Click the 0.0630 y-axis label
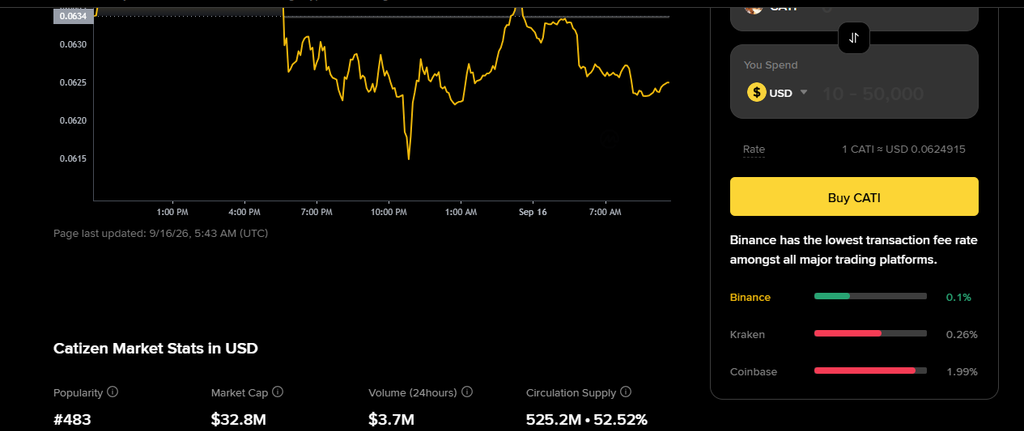The width and height of the screenshot is (1024, 431). point(74,44)
